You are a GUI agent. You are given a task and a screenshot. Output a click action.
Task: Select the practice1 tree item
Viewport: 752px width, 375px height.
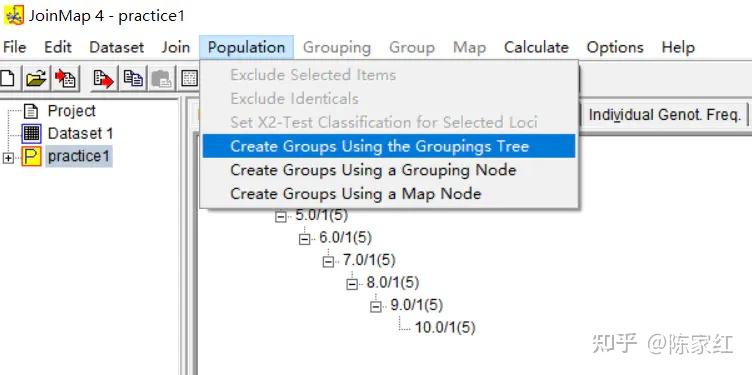coord(79,156)
